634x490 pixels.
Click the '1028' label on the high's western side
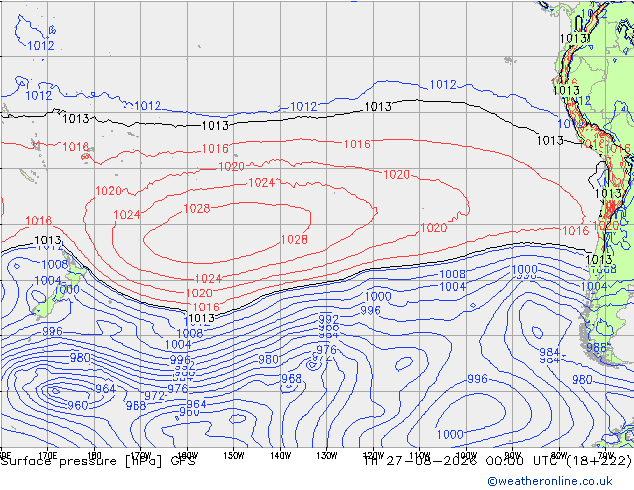(197, 209)
